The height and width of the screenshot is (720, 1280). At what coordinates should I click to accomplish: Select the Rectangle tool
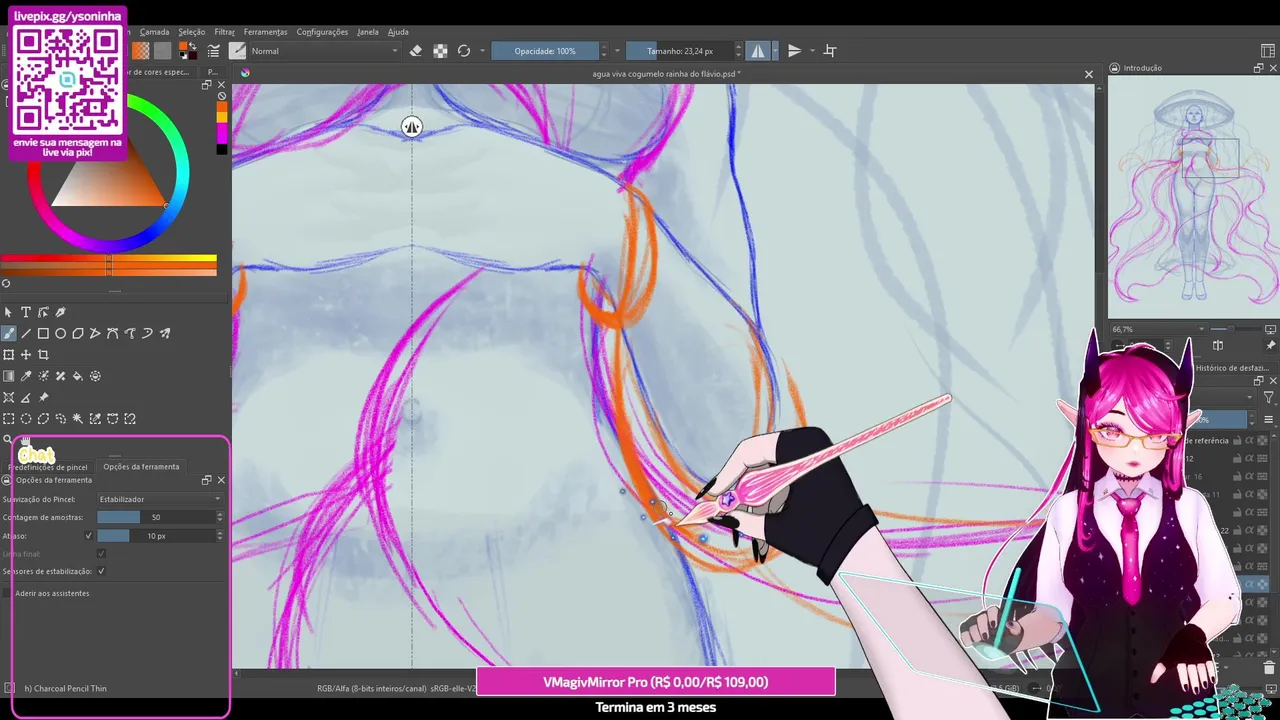[43, 333]
